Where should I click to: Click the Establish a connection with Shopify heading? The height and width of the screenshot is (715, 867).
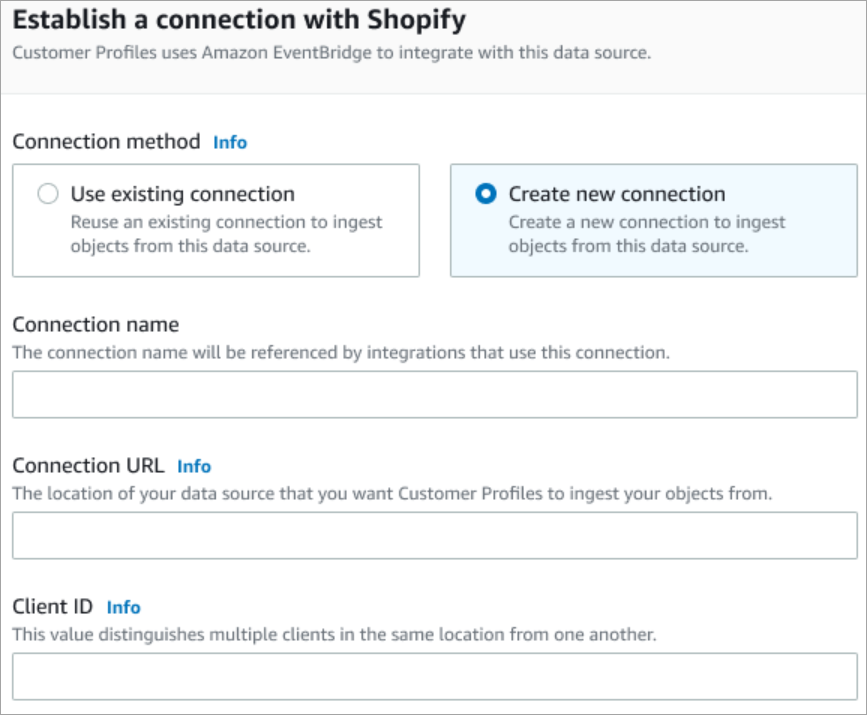(239, 19)
